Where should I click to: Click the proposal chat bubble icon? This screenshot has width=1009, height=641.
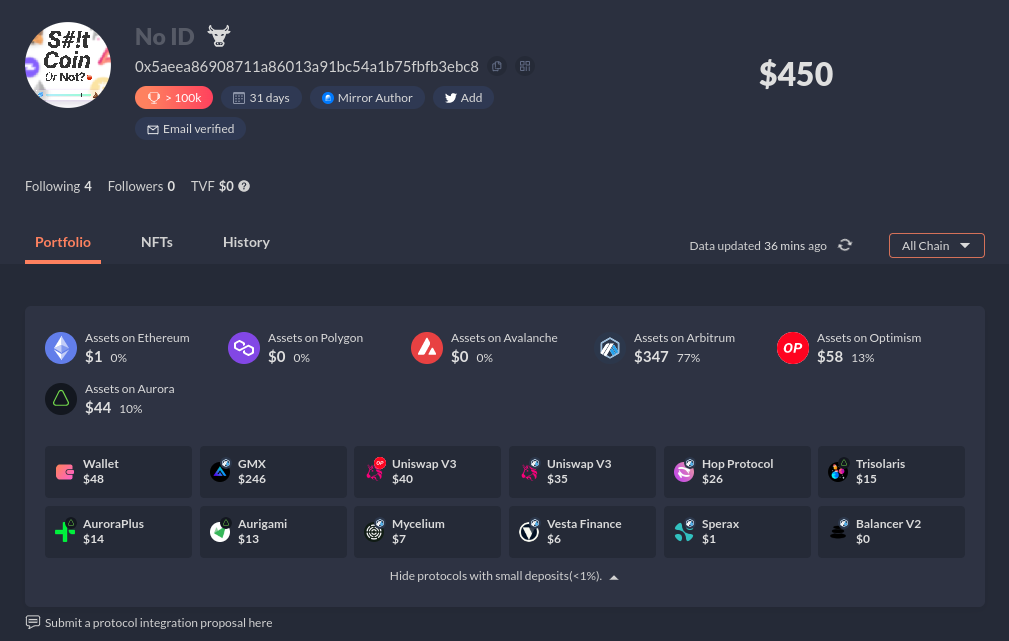[33, 622]
